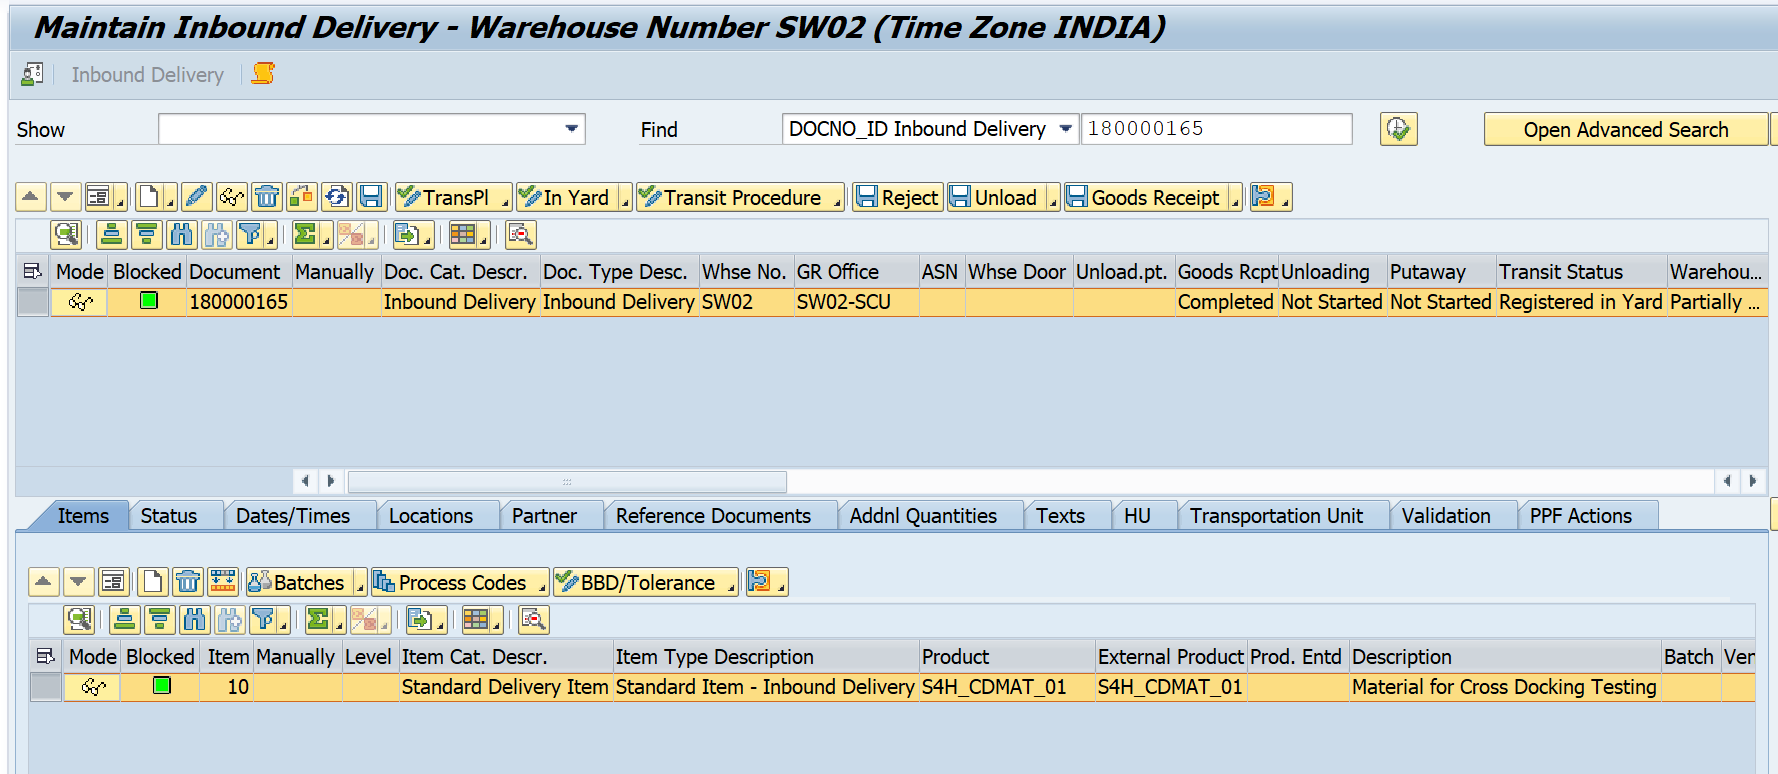Click the orange scroll icon beside Inbound Delivery
The image size is (1778, 774).
[263, 74]
